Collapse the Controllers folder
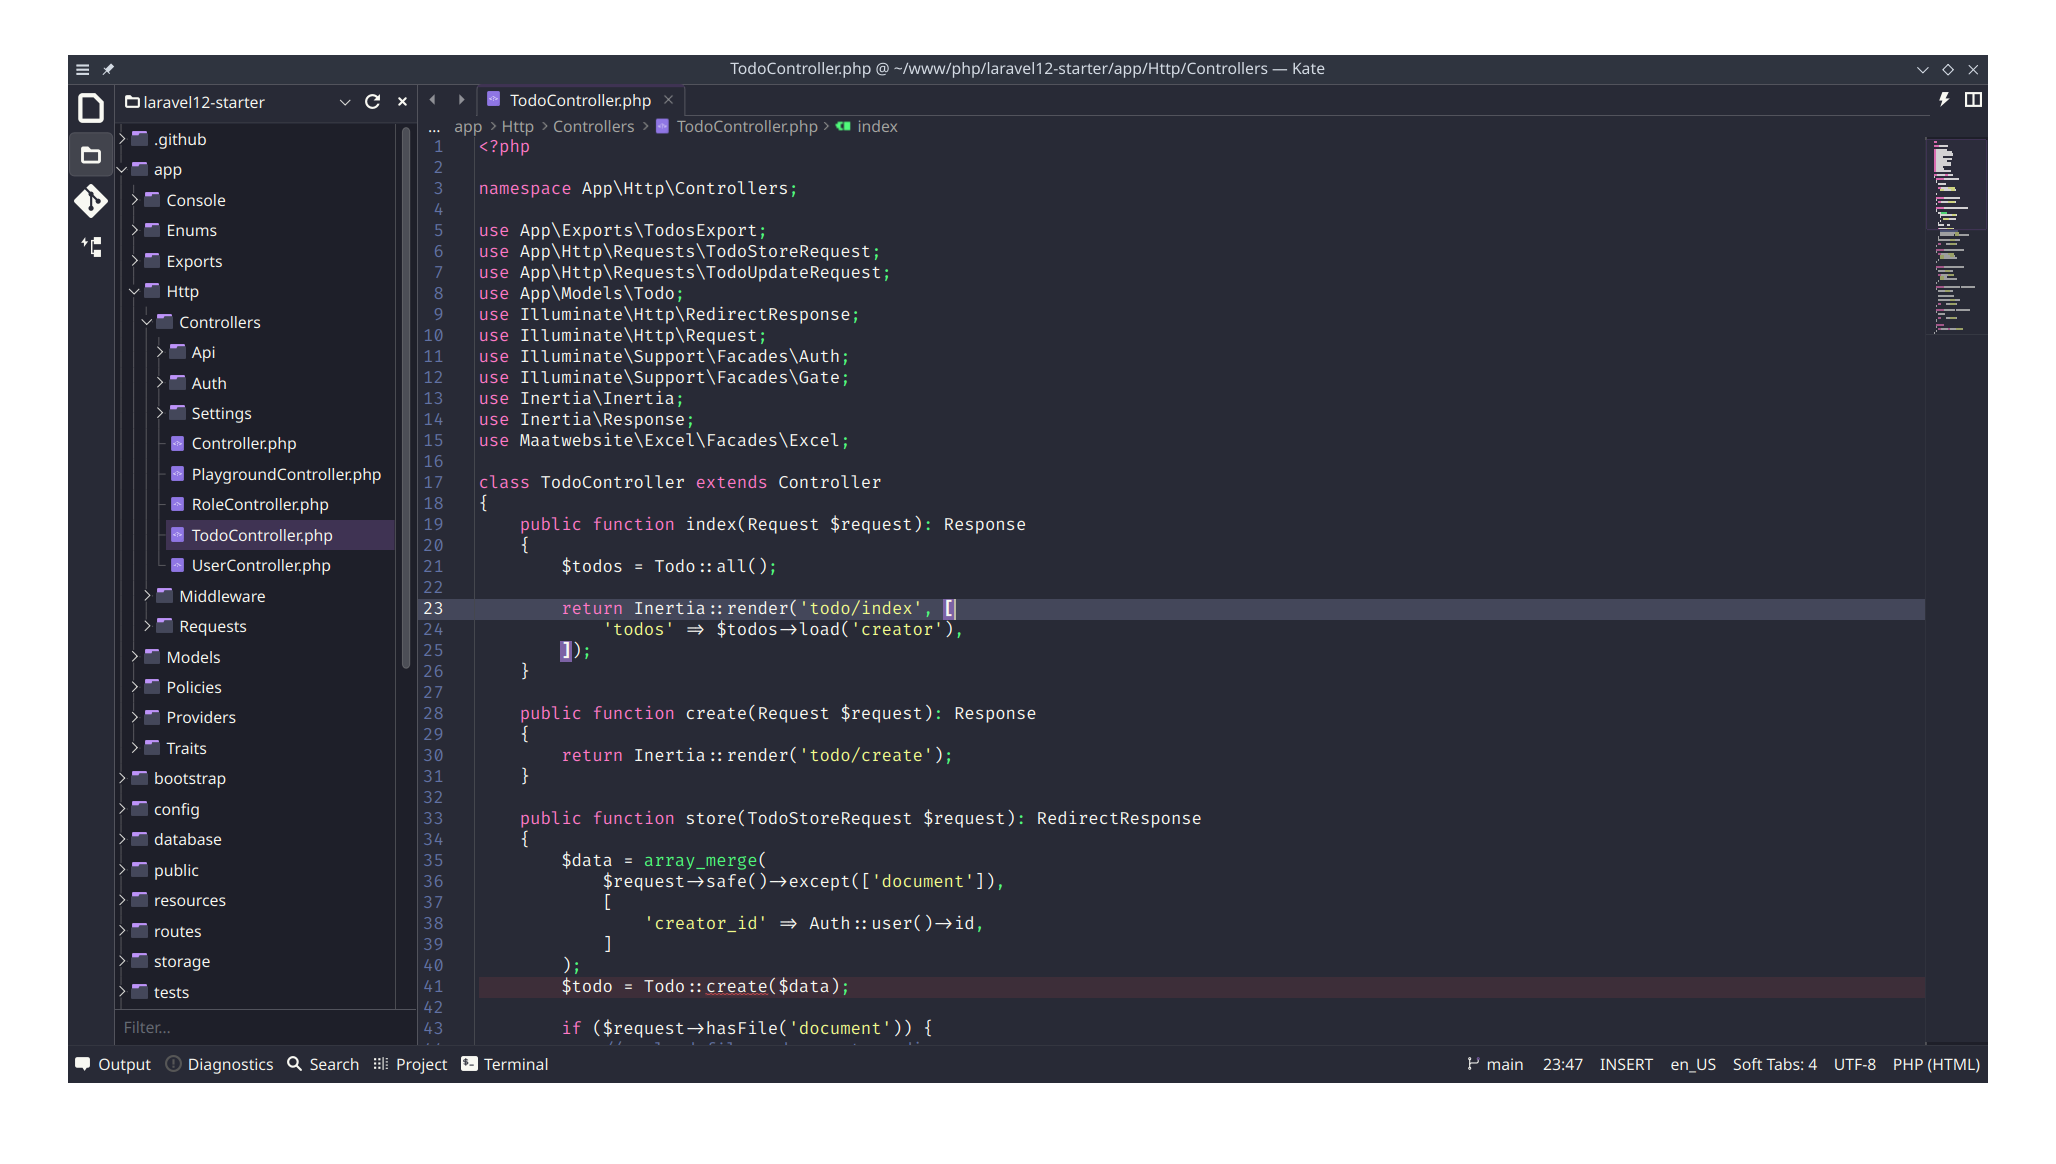Viewport: 2056px width, 1164px height. pos(147,322)
